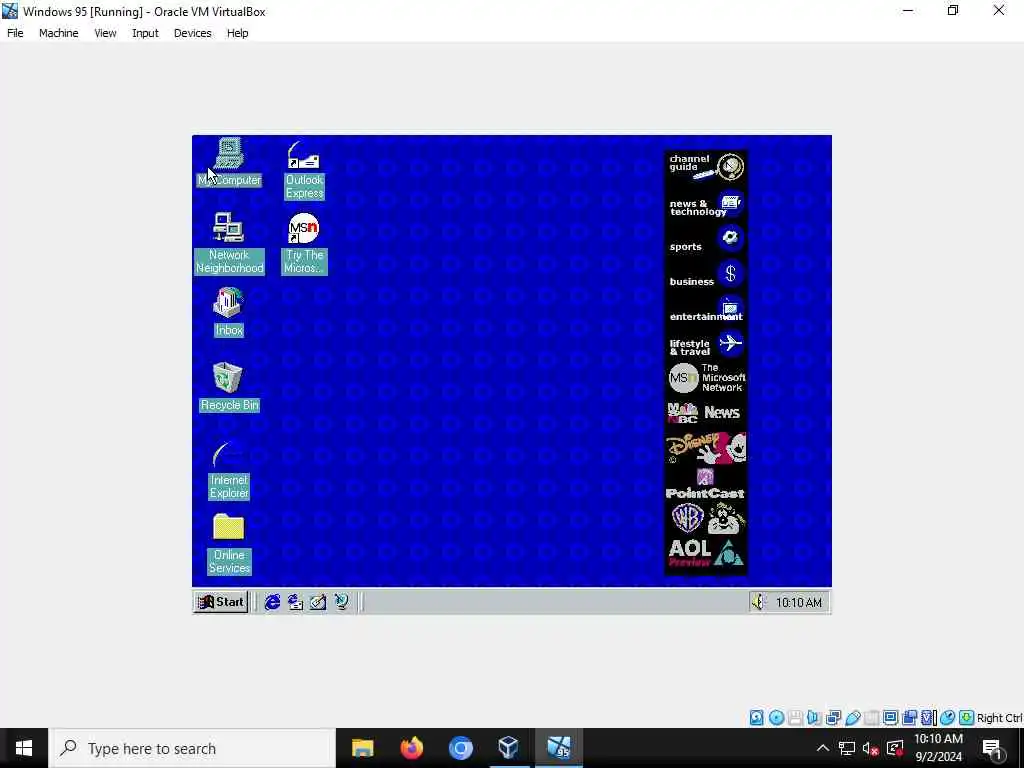Open the Windows 95 Start button
1024x768 pixels.
(x=221, y=601)
